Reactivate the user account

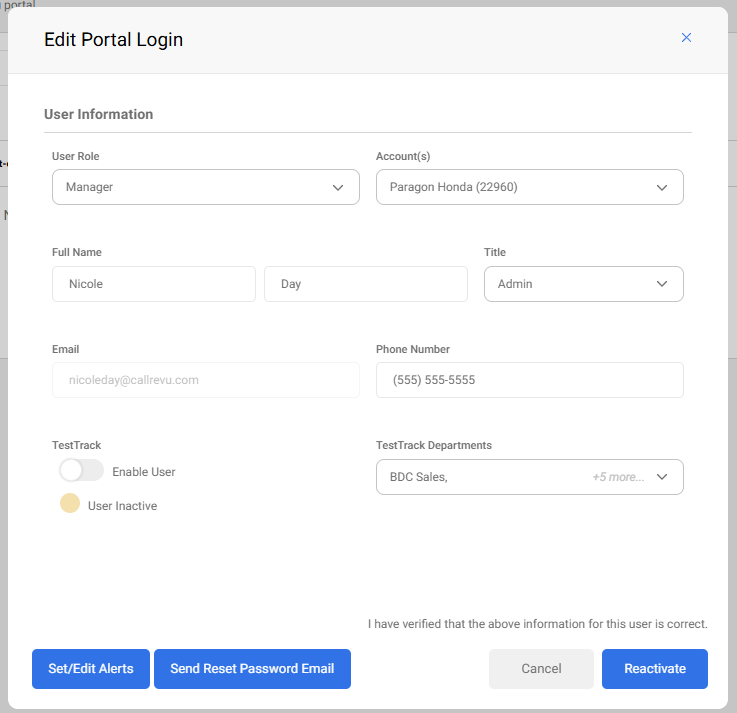point(655,669)
